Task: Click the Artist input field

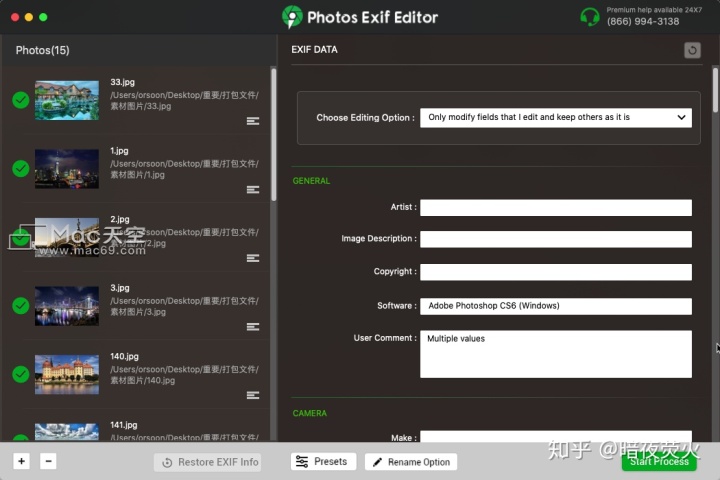Action: click(556, 208)
